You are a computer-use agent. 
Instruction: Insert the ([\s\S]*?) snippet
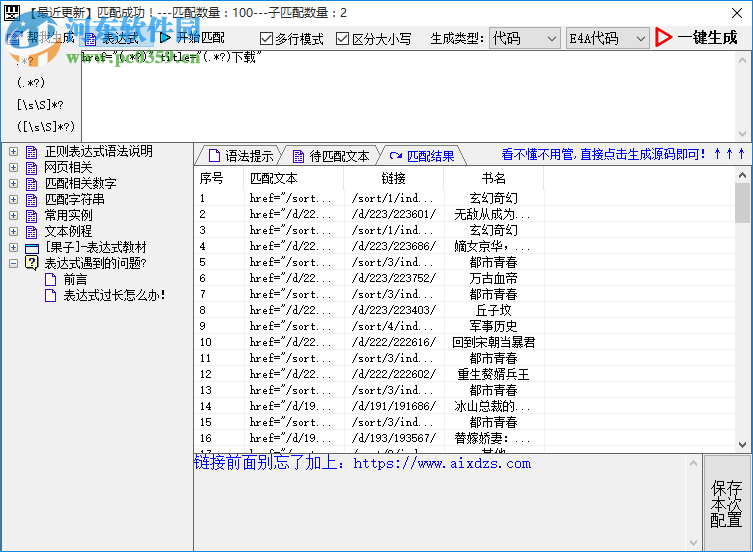pyautogui.click(x=46, y=127)
